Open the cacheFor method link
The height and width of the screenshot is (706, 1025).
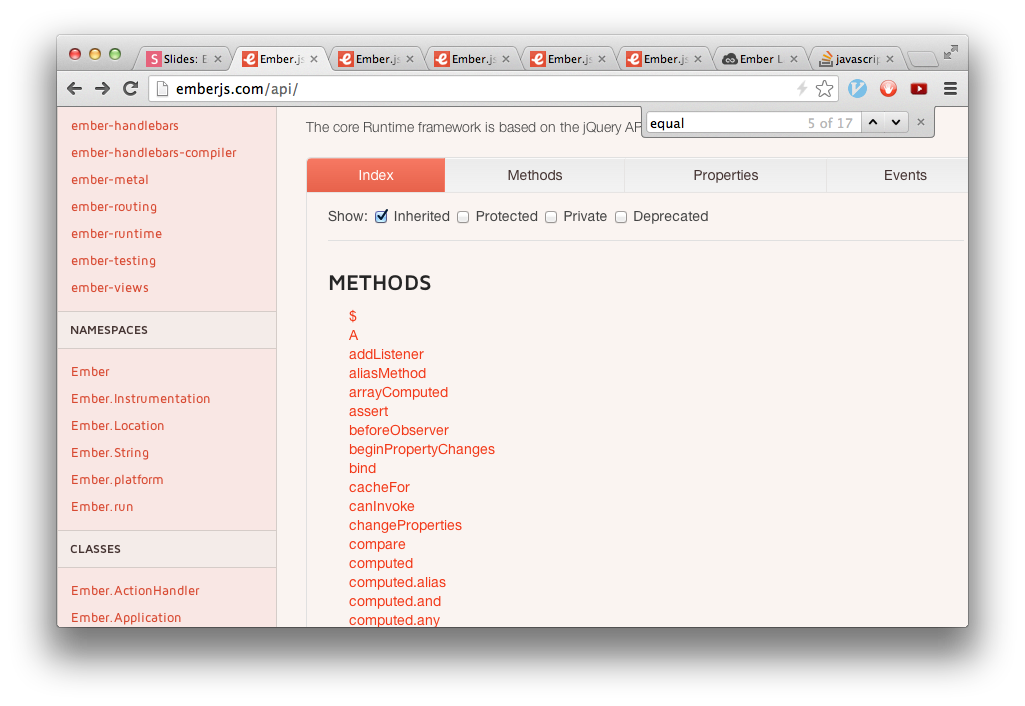(x=379, y=487)
